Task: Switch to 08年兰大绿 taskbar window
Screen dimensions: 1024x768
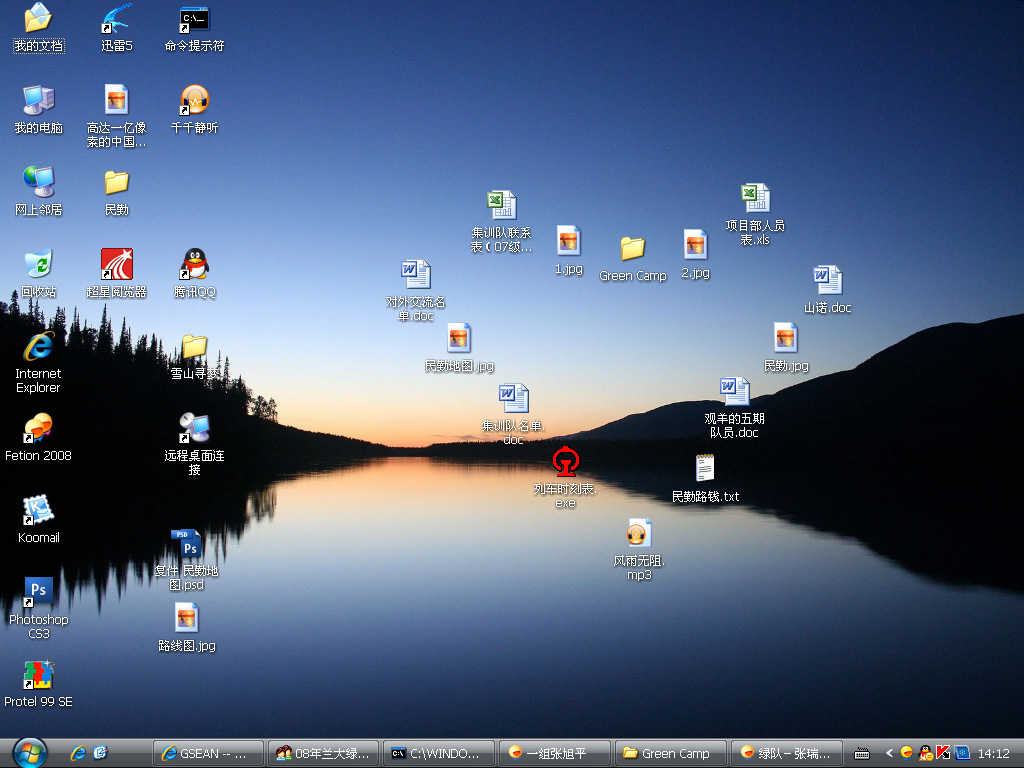Action: (x=324, y=753)
